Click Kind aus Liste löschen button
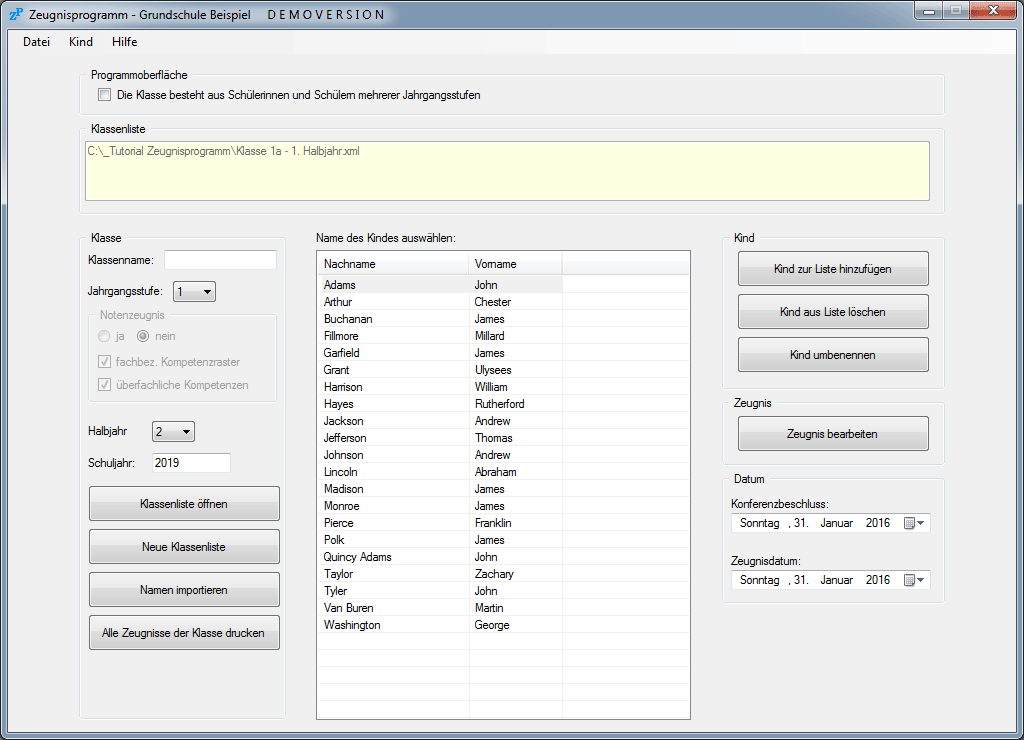1024x740 pixels. click(833, 312)
